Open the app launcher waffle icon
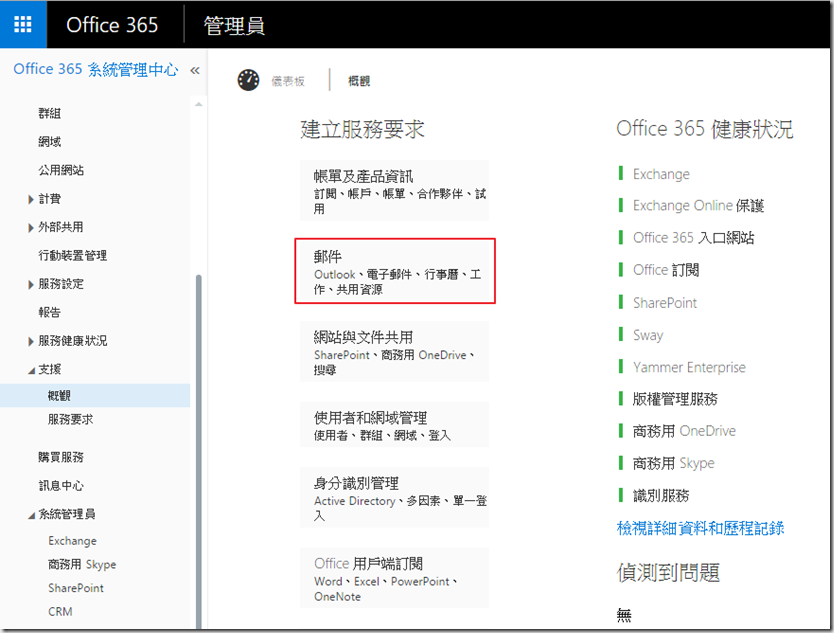 pyautogui.click(x=23, y=25)
